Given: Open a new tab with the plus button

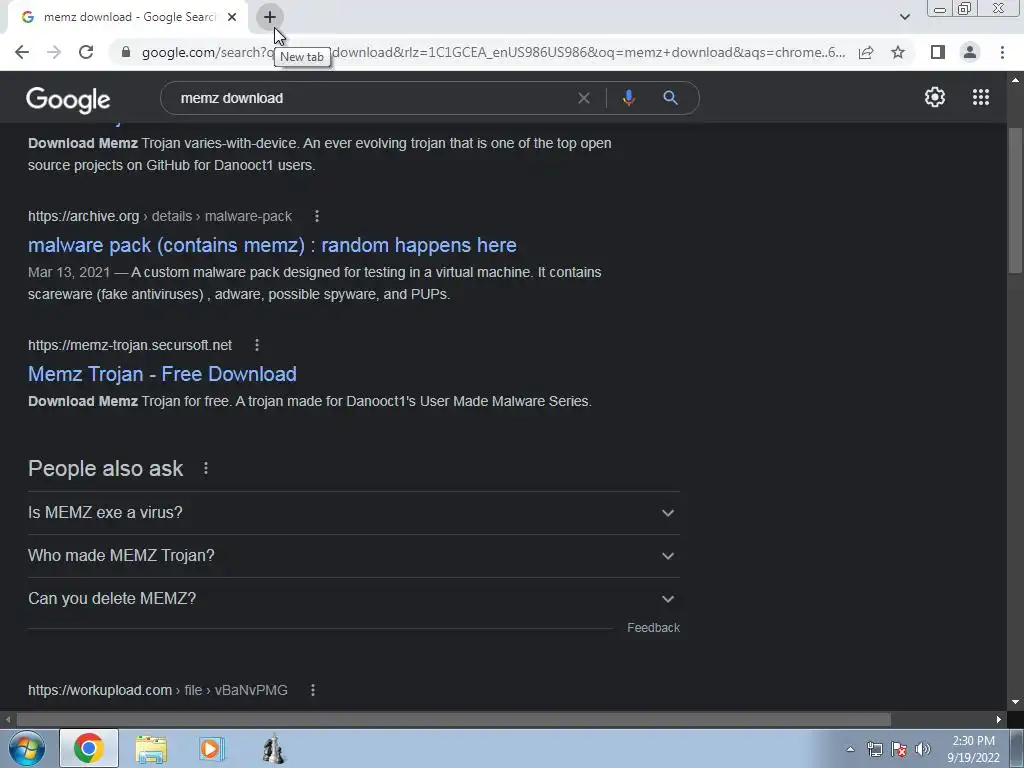Looking at the screenshot, I should 270,17.
